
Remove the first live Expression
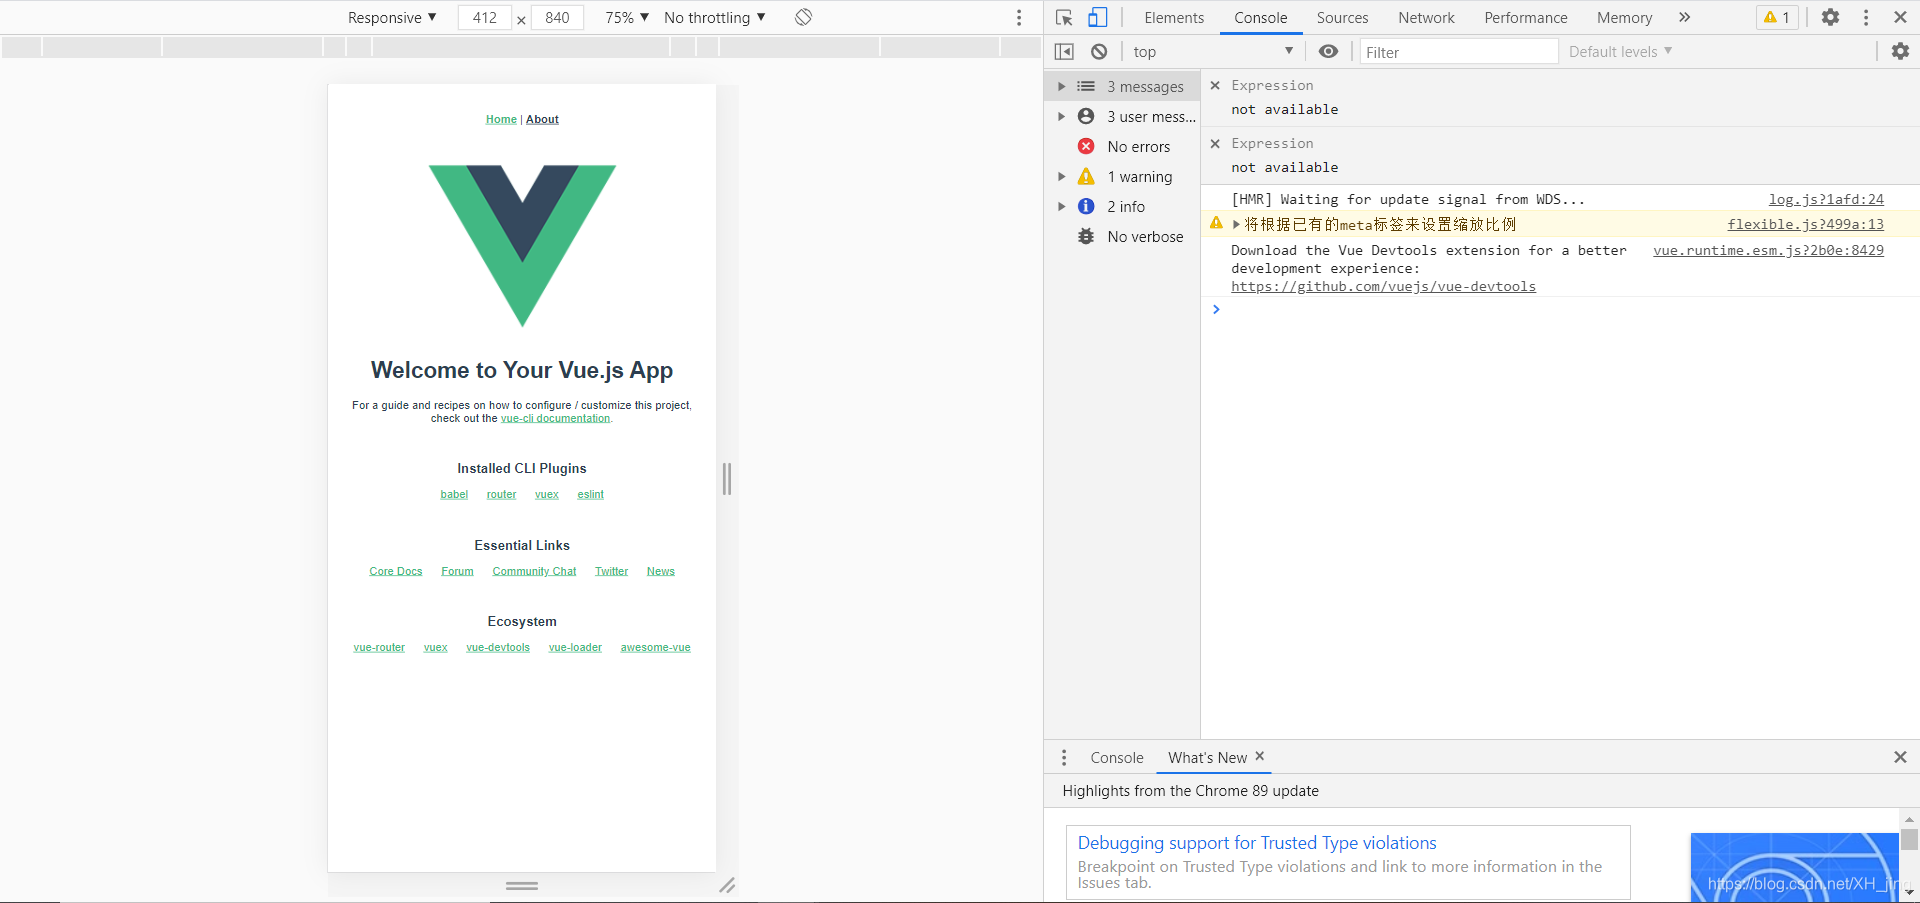point(1215,86)
